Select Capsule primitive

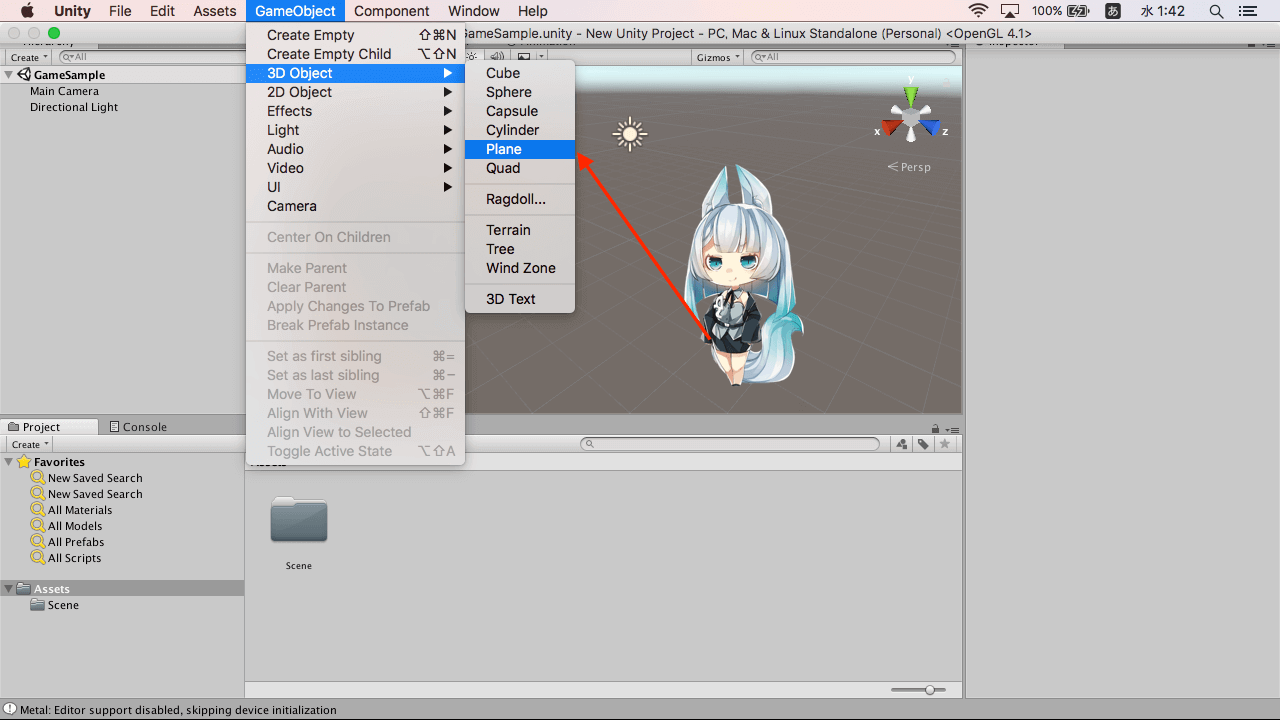coord(519,111)
